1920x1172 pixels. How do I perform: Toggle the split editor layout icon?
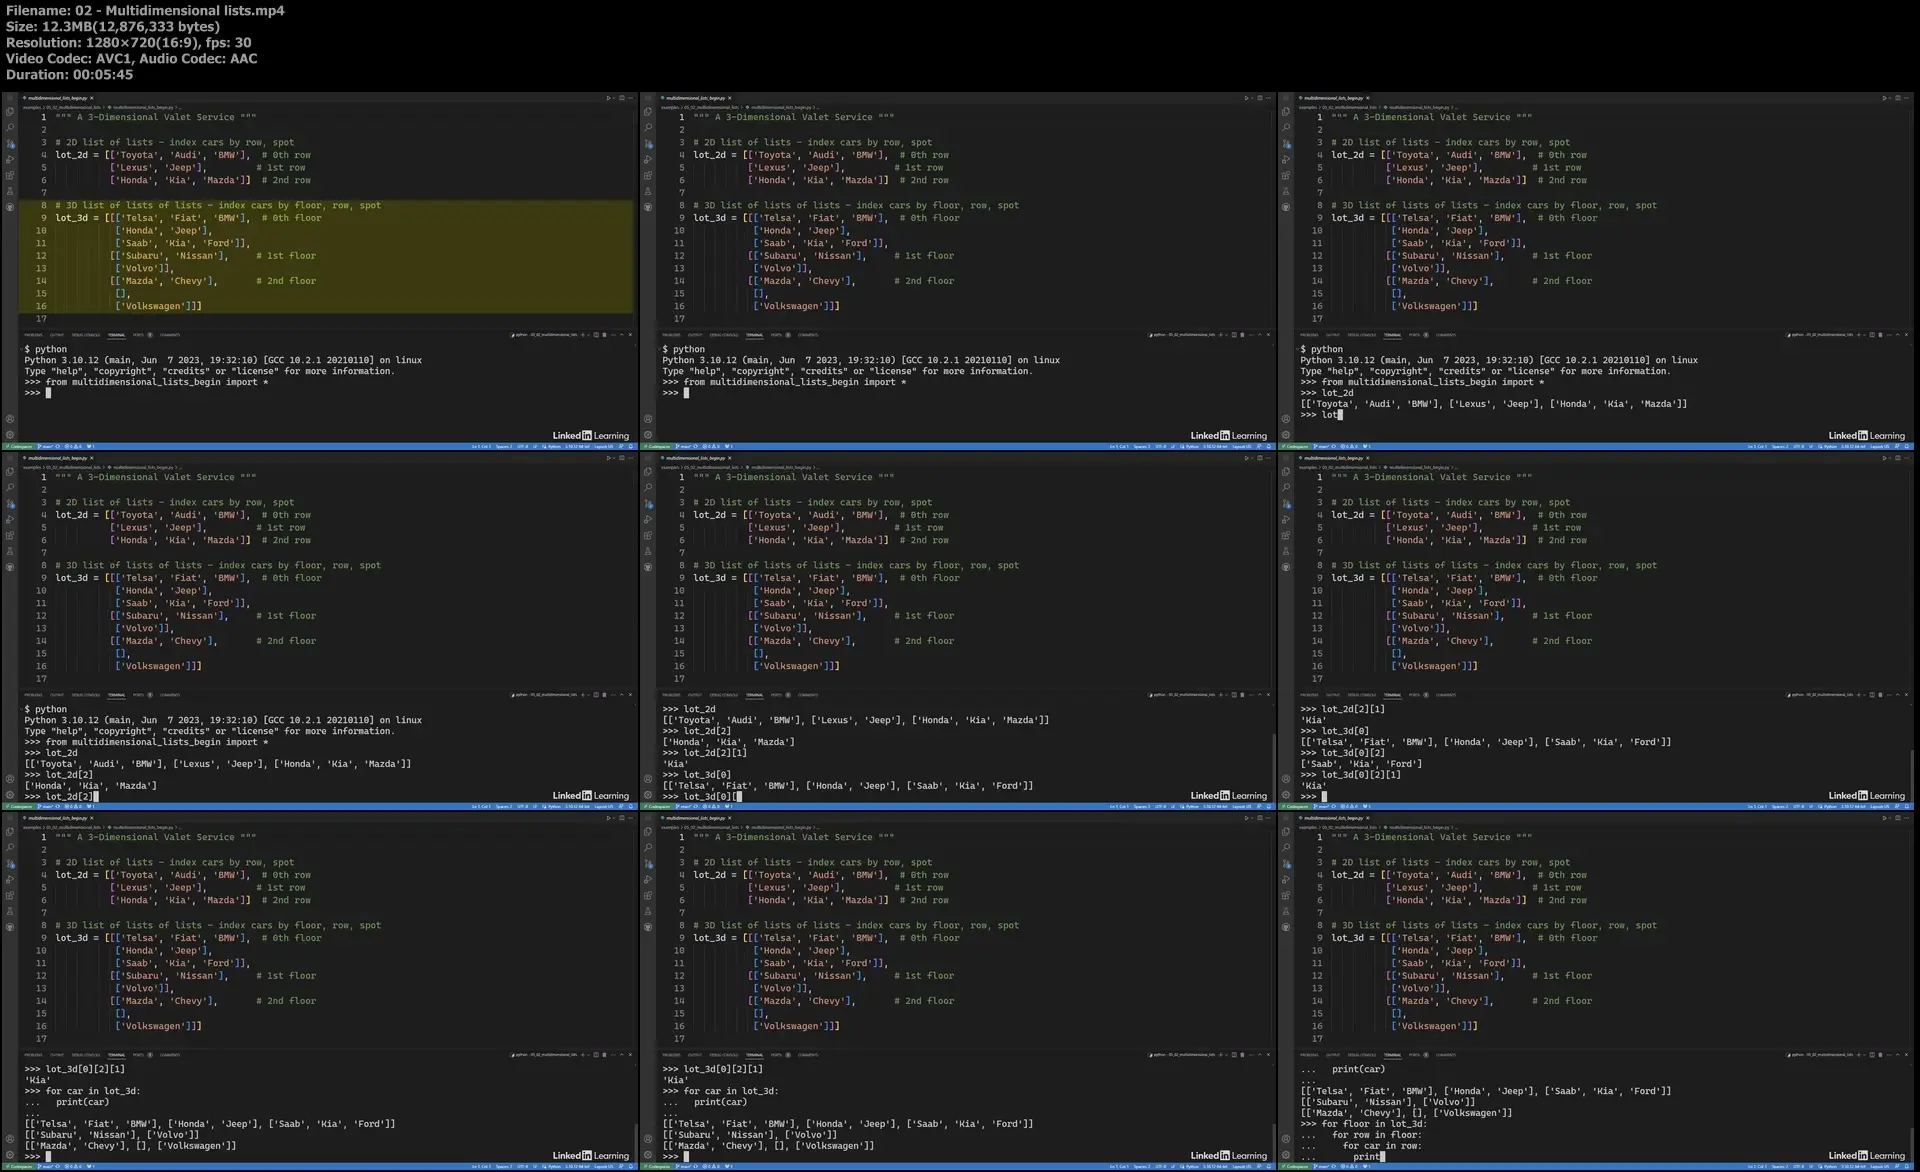pyautogui.click(x=621, y=97)
